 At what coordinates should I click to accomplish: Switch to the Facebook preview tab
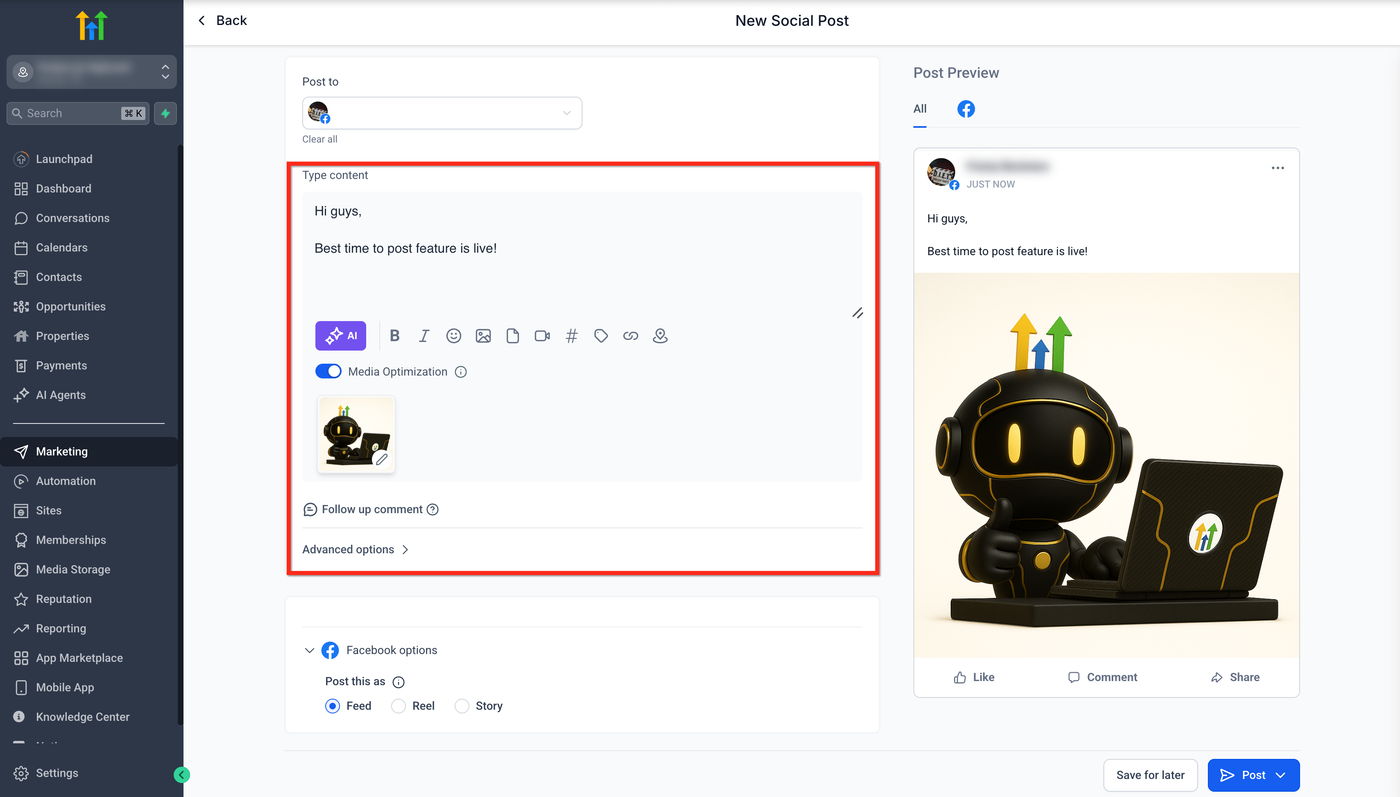(966, 109)
